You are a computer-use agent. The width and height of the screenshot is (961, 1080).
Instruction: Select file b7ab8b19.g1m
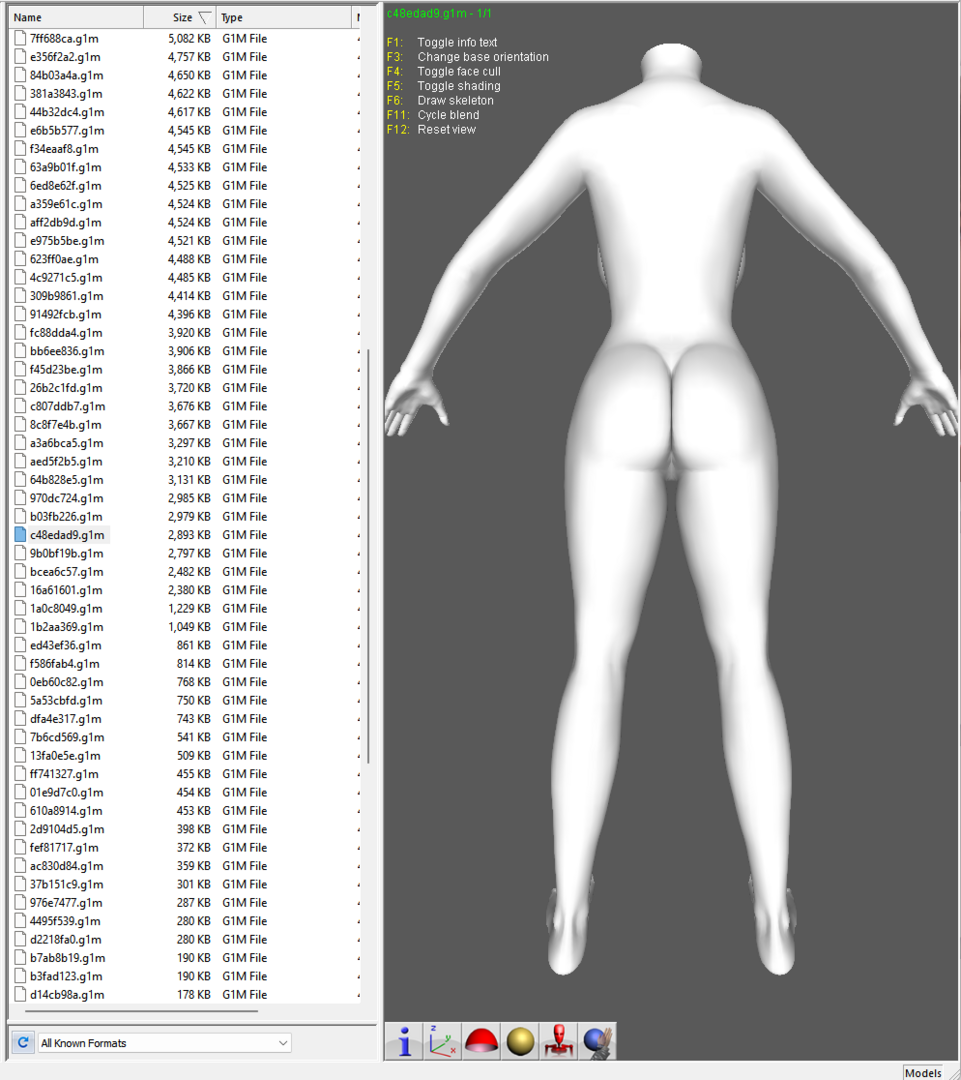click(x=67, y=957)
